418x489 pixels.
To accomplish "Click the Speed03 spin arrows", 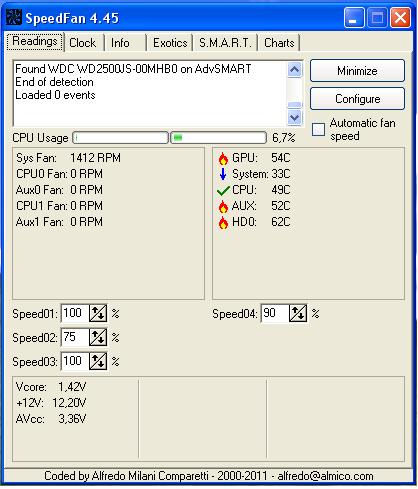I will [98, 361].
